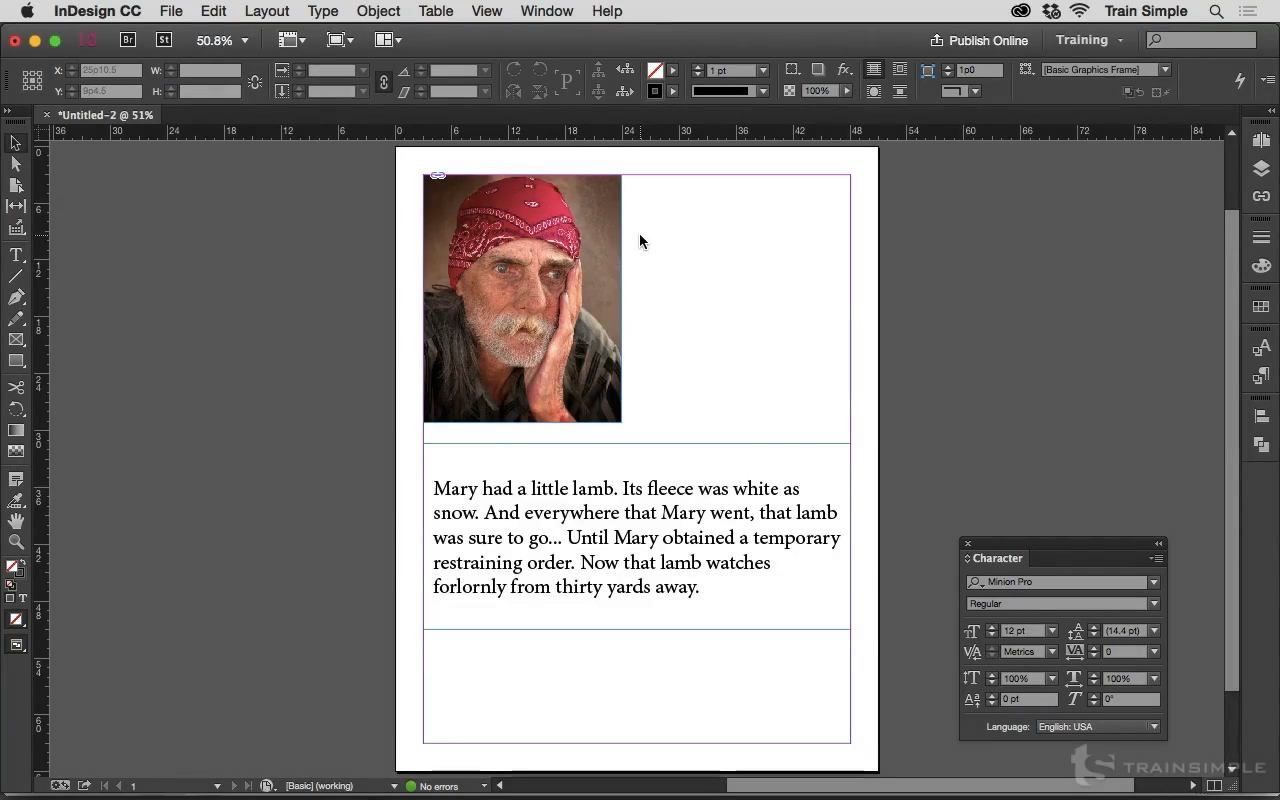
Task: Open the macOS Spotlight search icon
Action: click(1216, 11)
